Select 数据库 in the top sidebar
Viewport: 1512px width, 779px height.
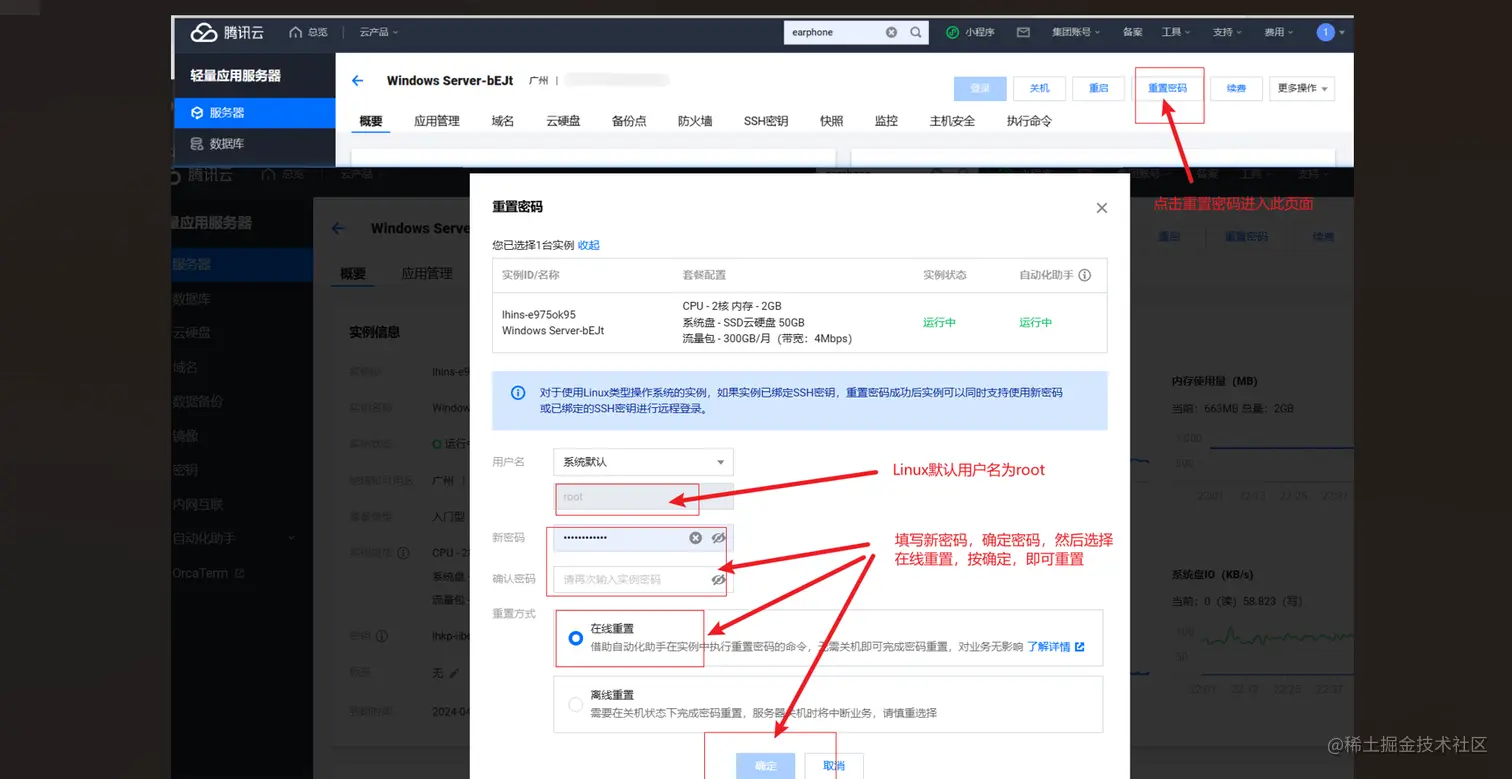point(254,144)
